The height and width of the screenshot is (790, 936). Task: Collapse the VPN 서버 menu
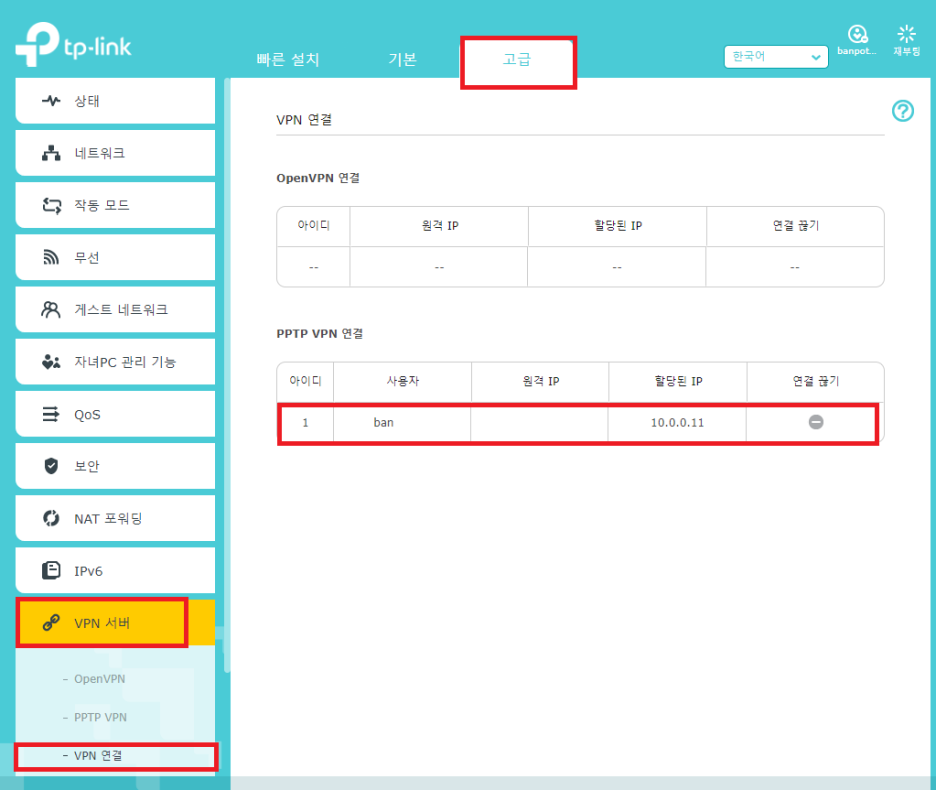pos(115,623)
